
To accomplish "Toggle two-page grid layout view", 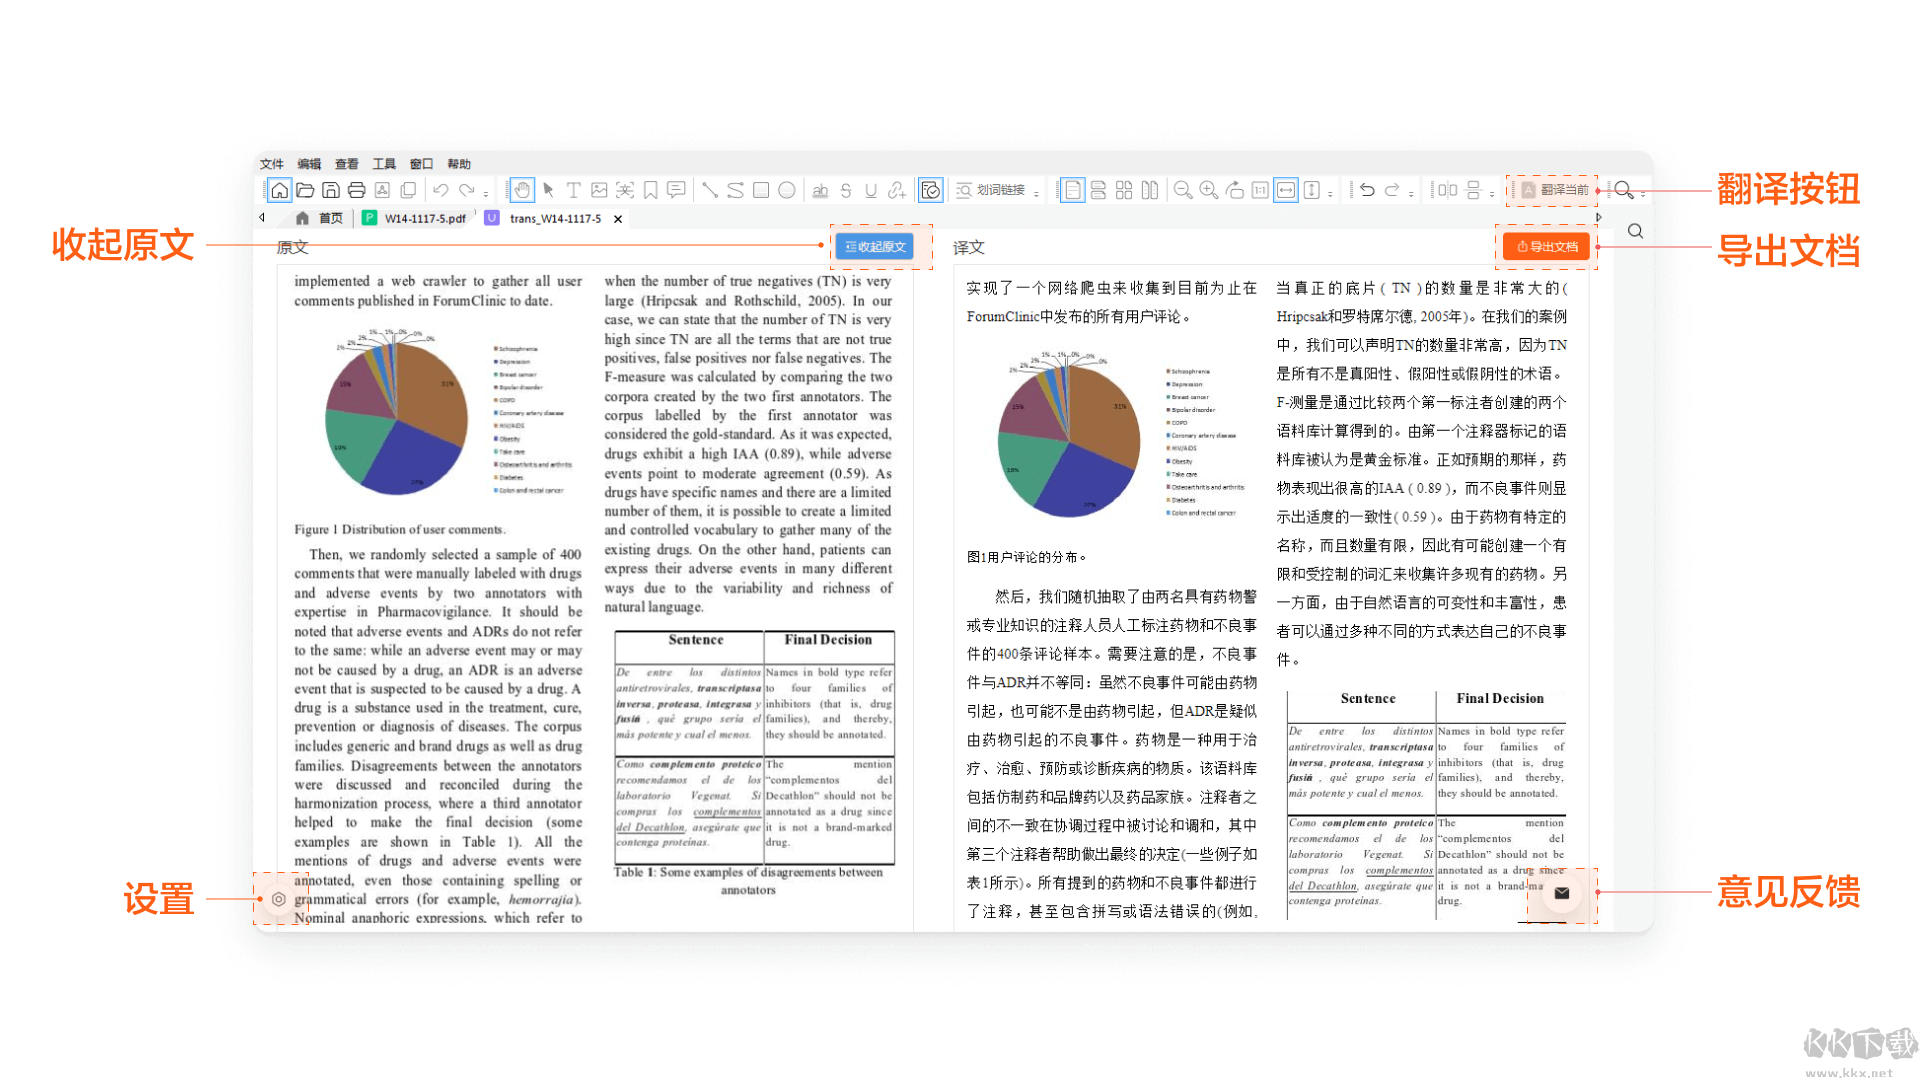I will [x=1124, y=190].
